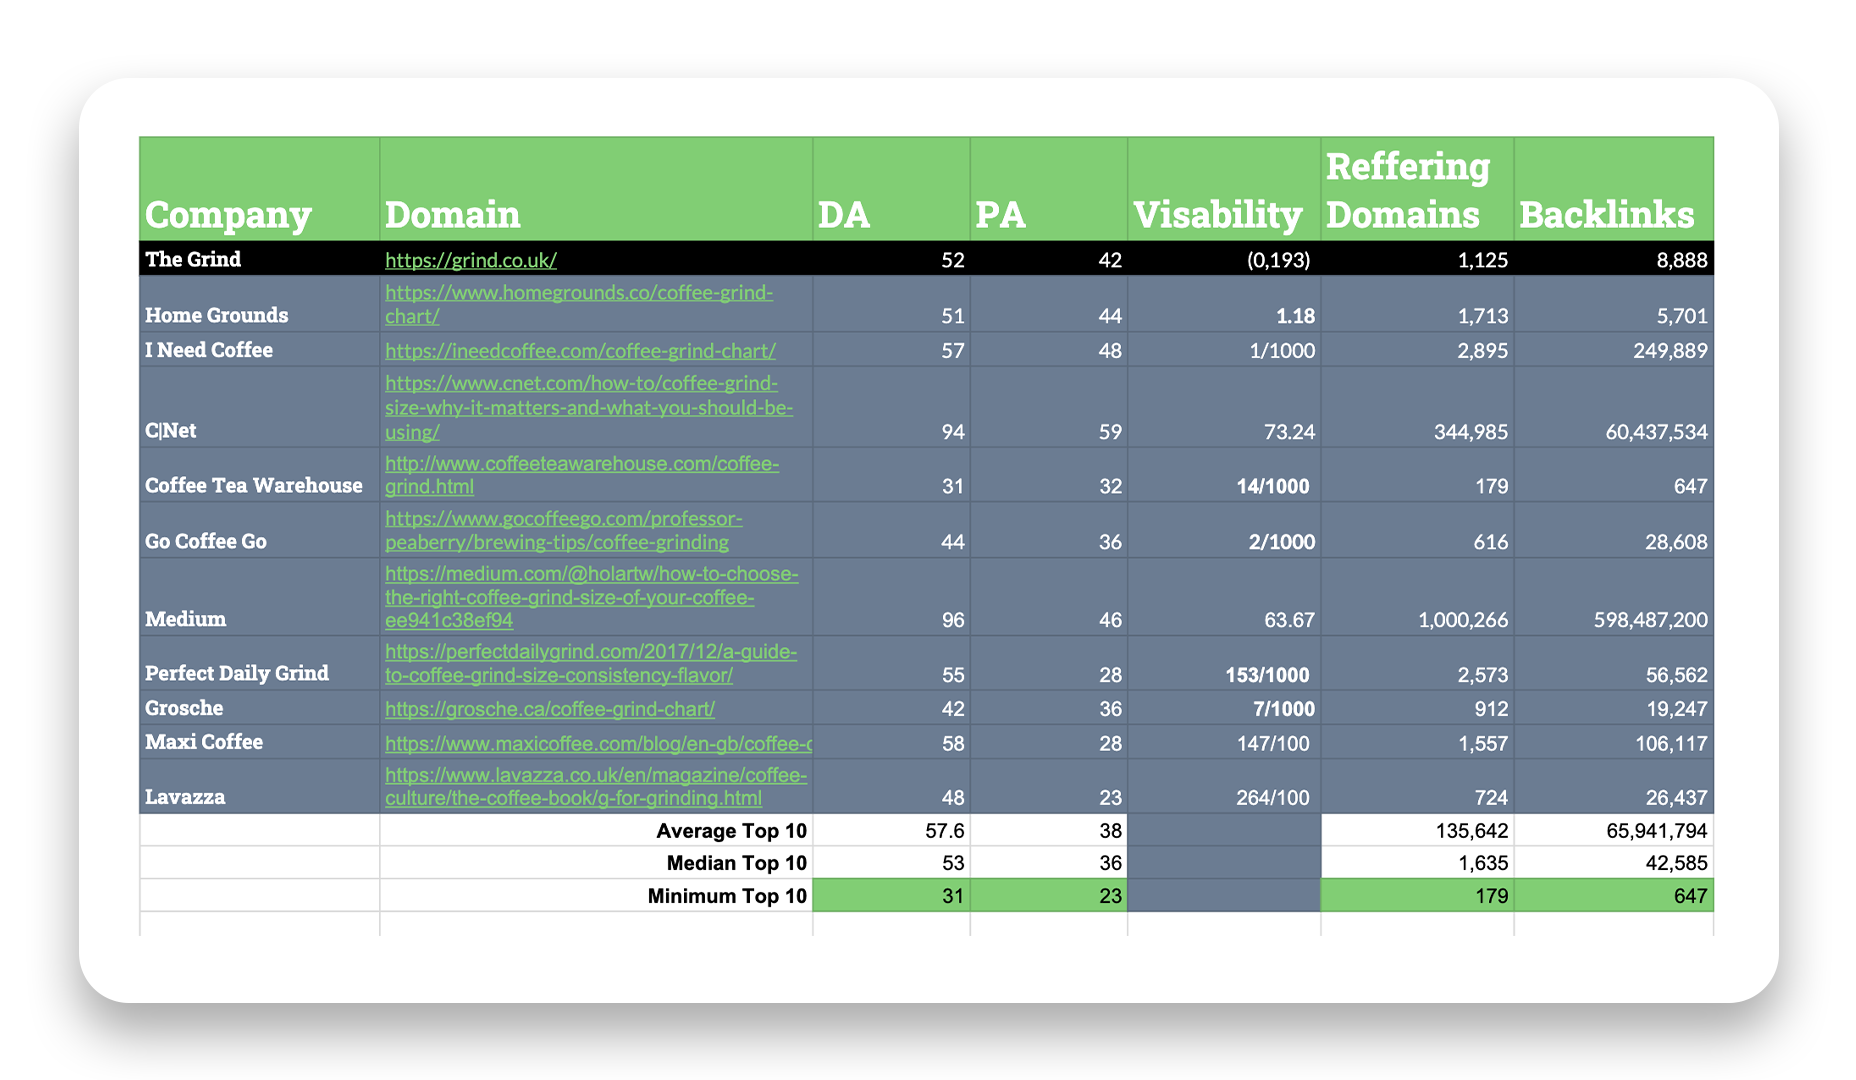The width and height of the screenshot is (1856, 1080).
Task: Click C|Net DA value 94
Action: pos(953,432)
